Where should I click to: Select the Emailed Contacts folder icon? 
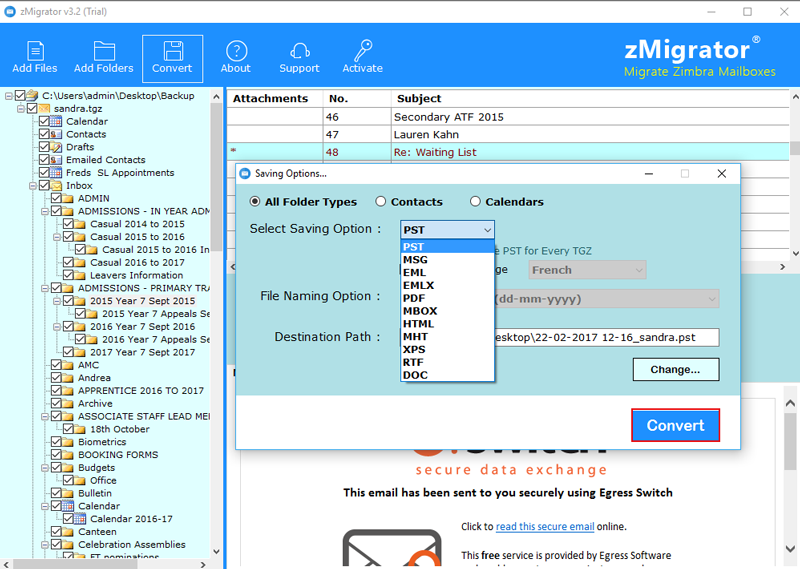[x=56, y=160]
